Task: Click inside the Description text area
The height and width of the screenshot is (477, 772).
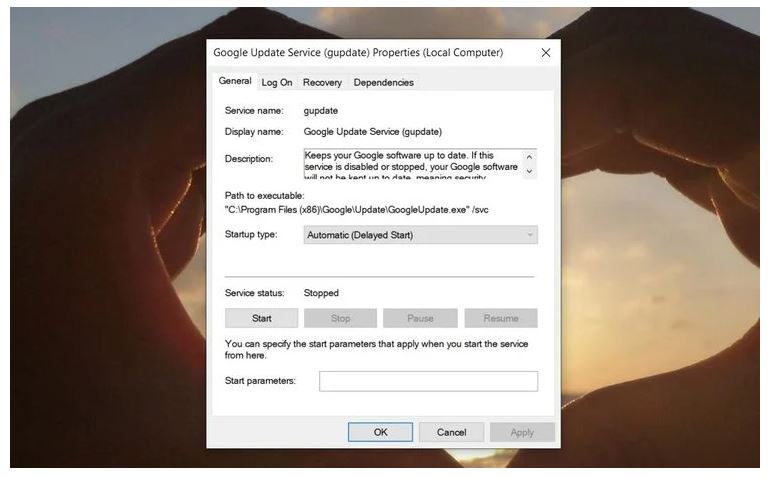Action: pyautogui.click(x=412, y=164)
